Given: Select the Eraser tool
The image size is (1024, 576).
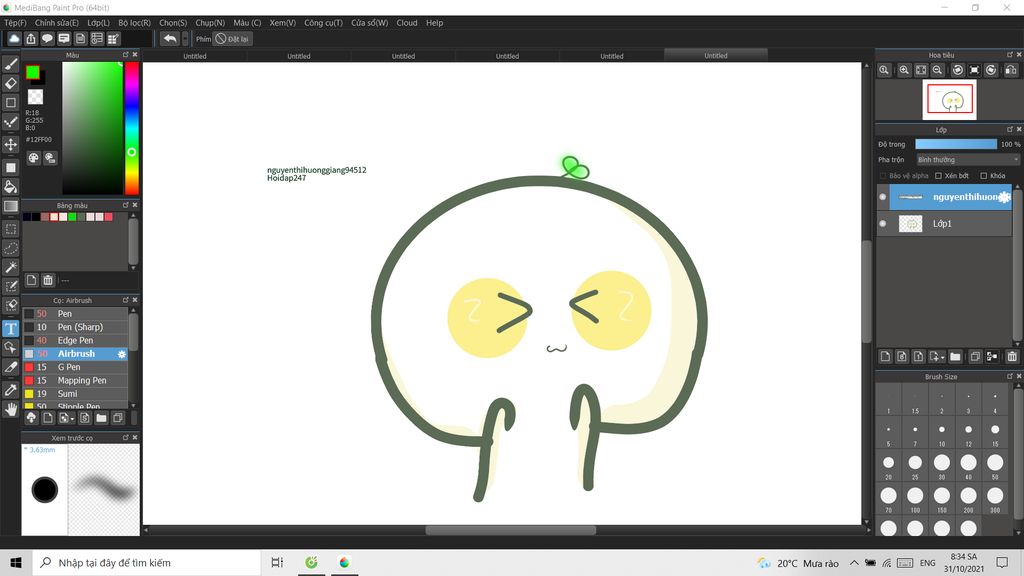Looking at the screenshot, I should click(x=10, y=83).
